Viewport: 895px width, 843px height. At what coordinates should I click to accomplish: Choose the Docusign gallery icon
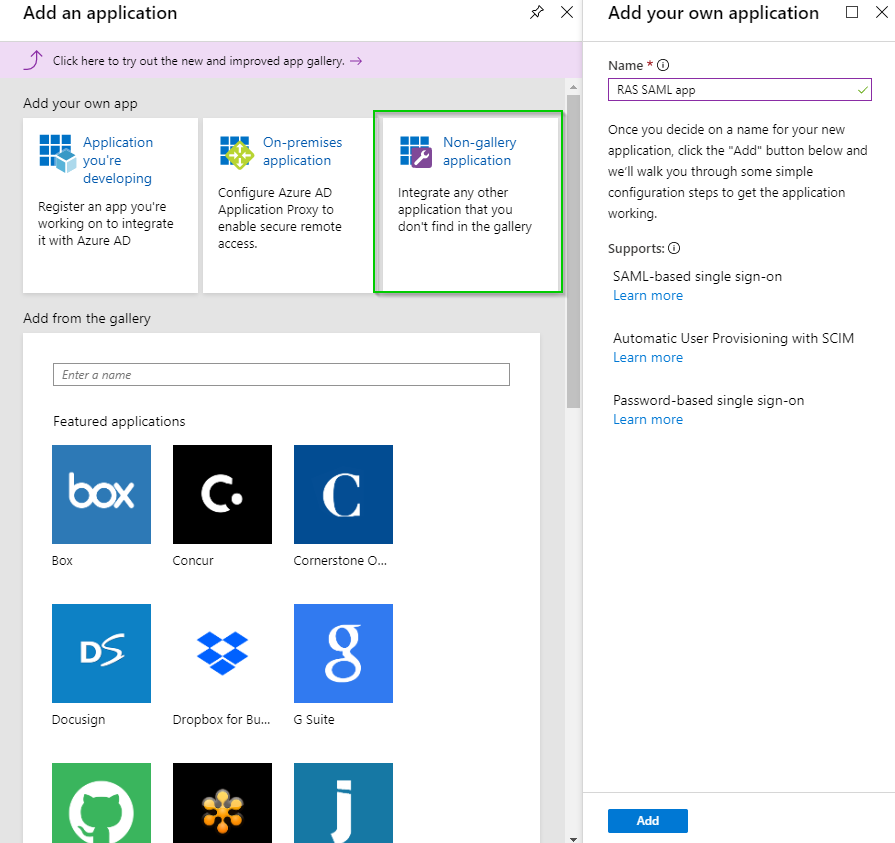click(101, 653)
